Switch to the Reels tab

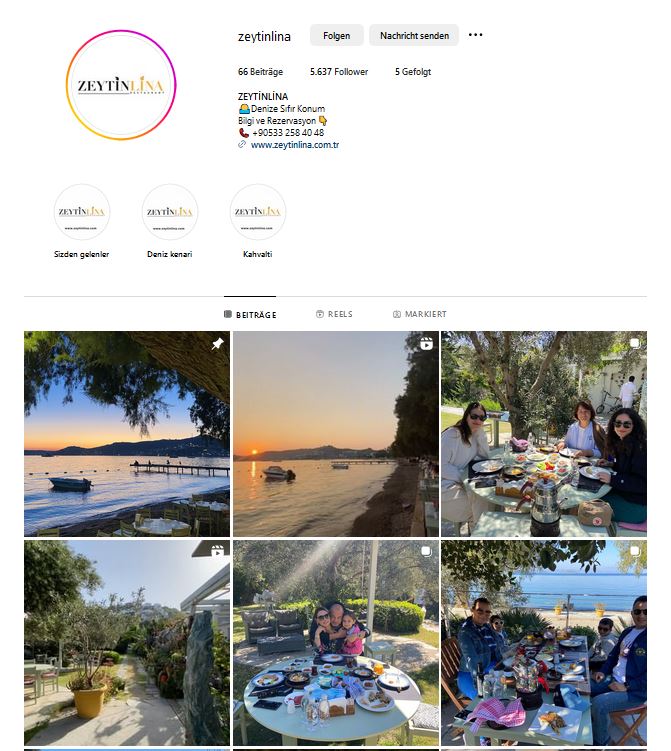pos(334,314)
